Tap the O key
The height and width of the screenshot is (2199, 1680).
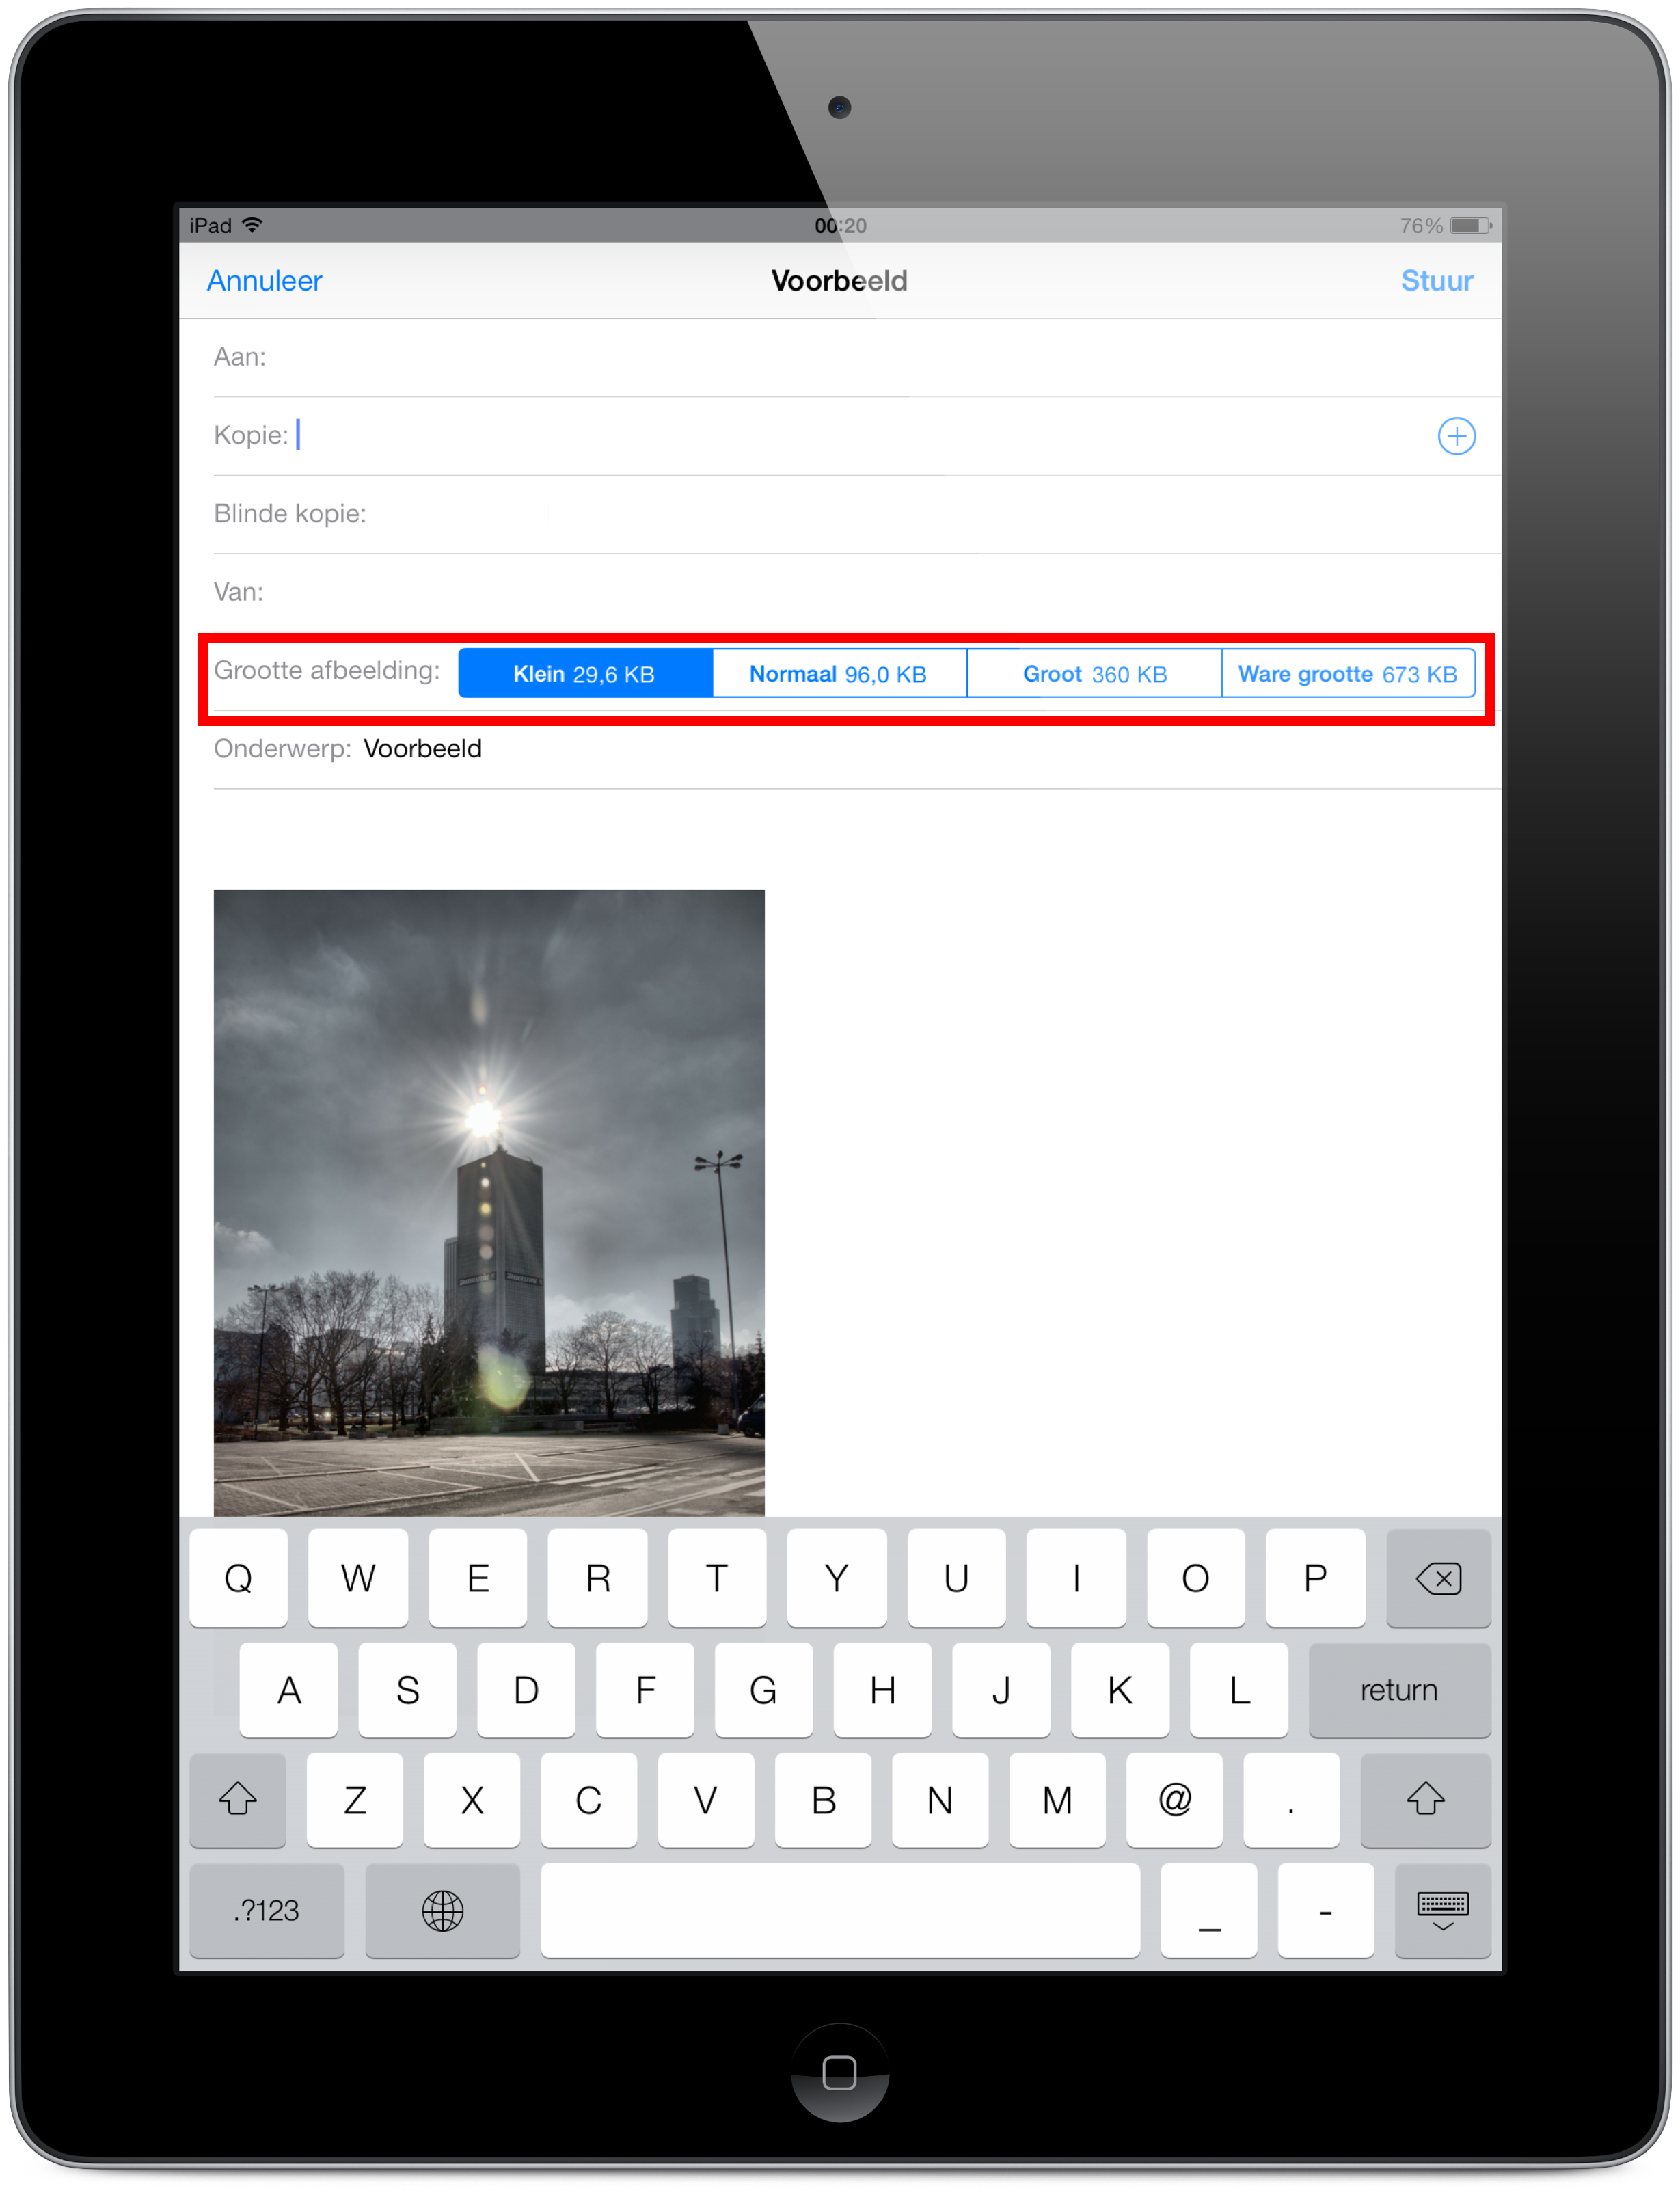point(1196,1578)
